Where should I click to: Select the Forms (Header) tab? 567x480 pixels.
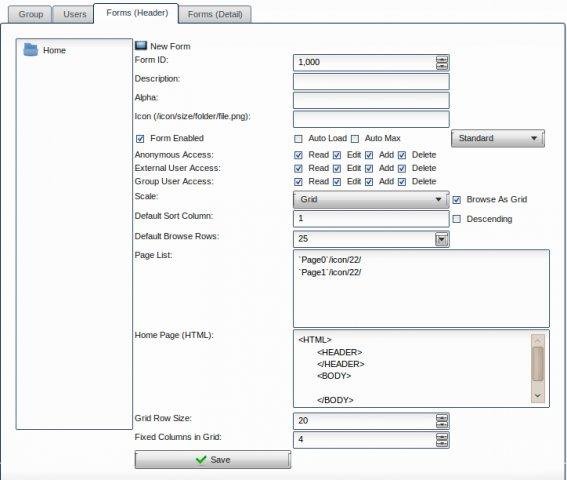tap(137, 13)
